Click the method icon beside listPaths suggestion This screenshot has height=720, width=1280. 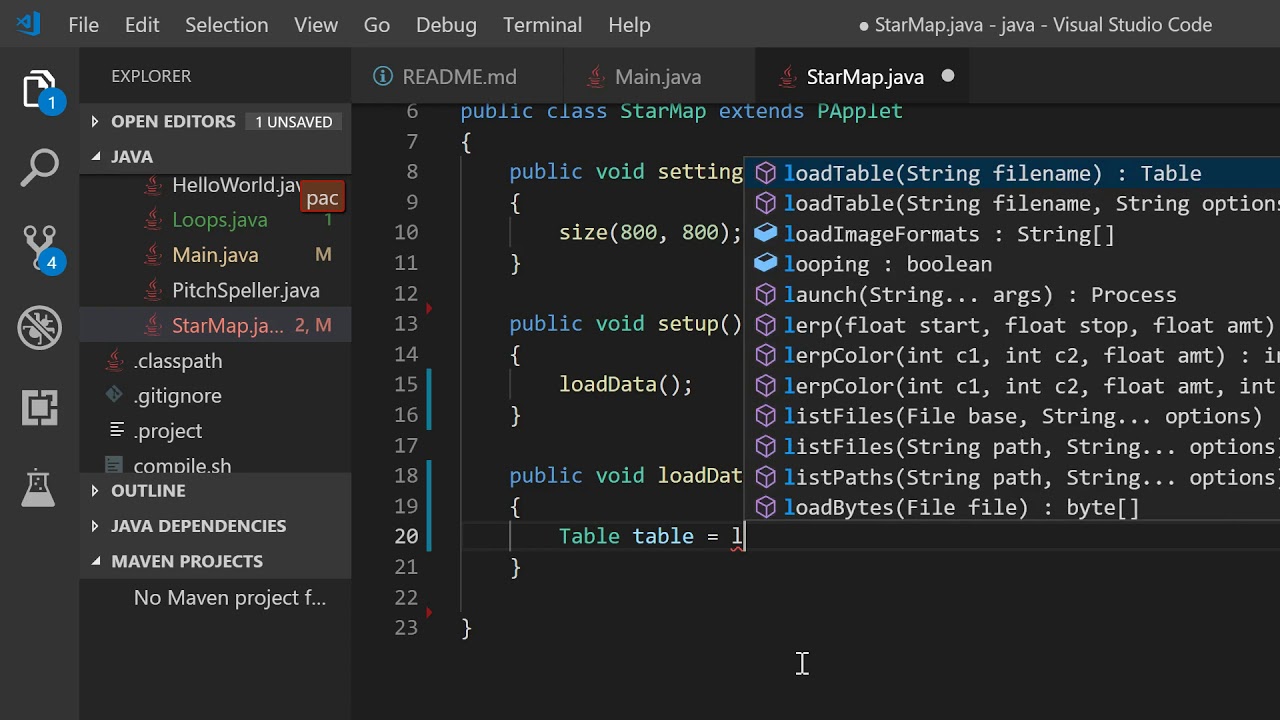click(766, 477)
